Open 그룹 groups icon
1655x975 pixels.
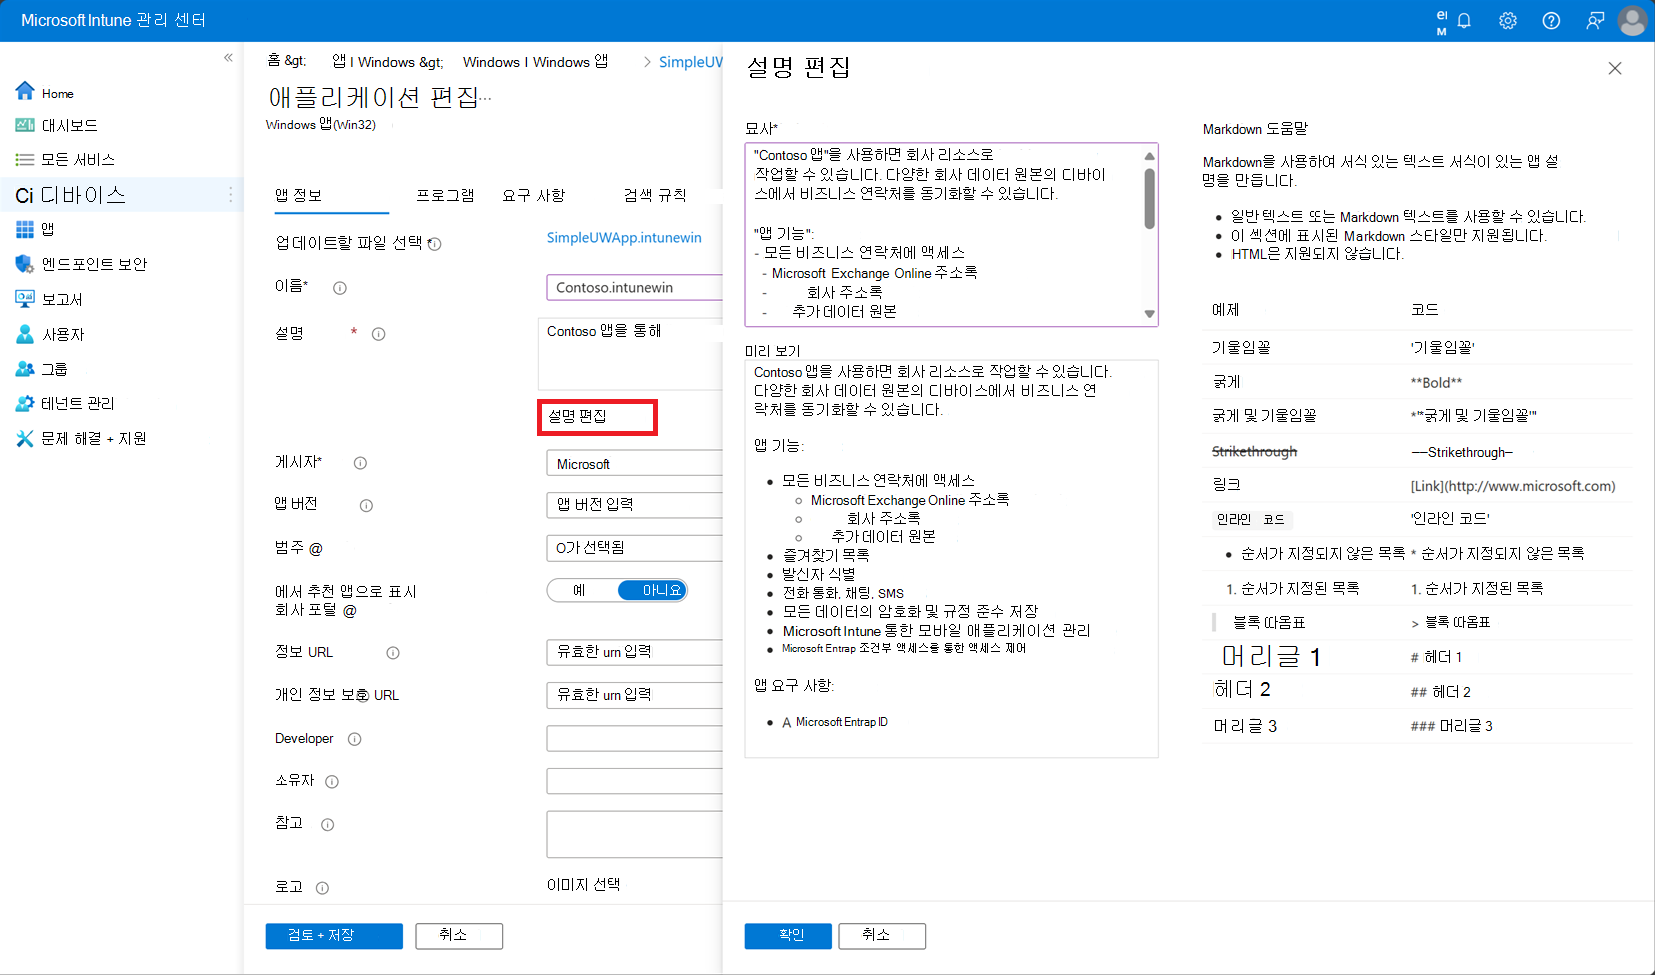(25, 369)
